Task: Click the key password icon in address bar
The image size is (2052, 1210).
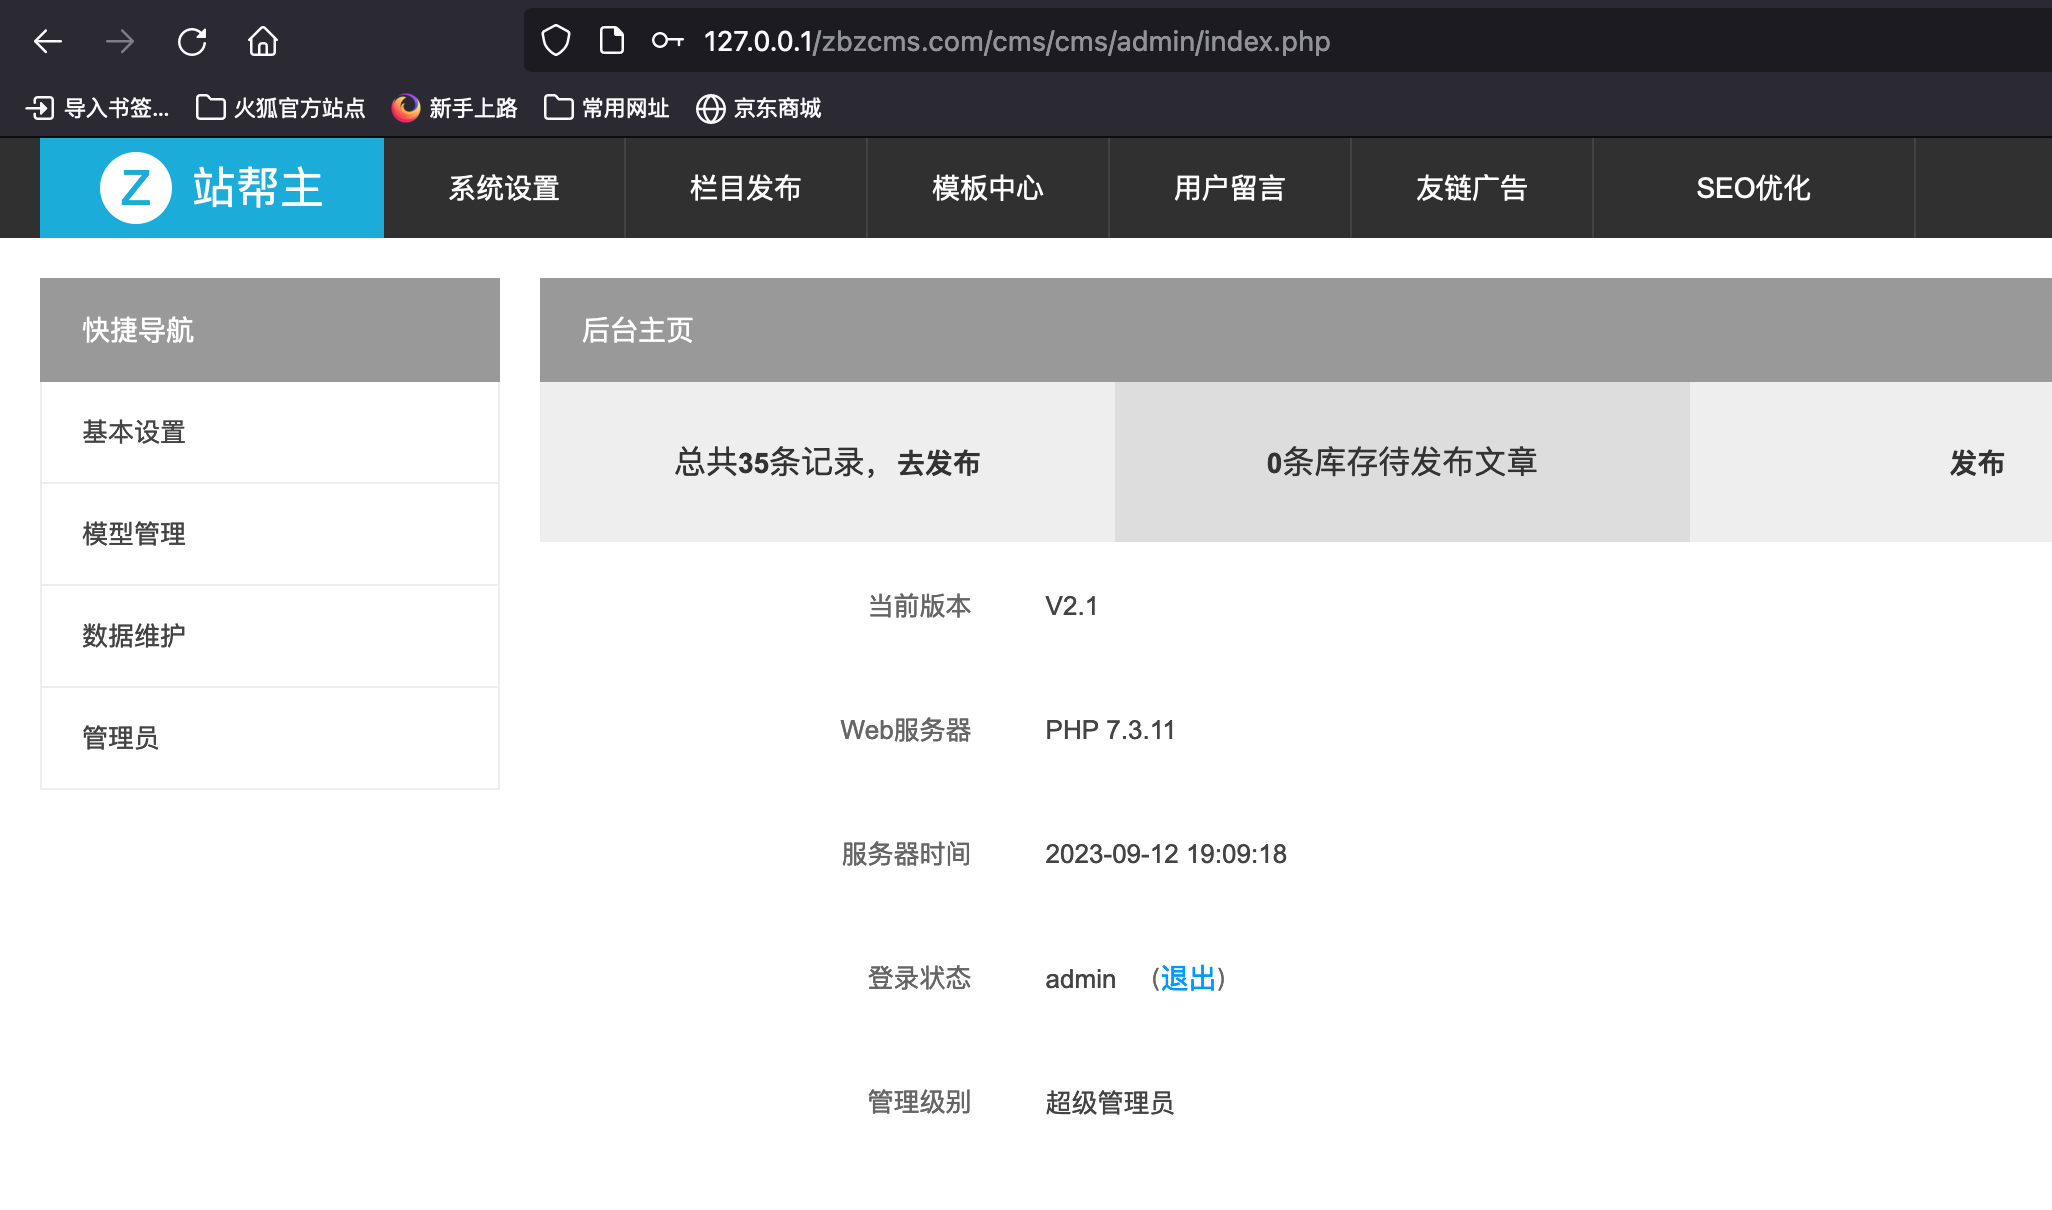Action: pos(667,41)
